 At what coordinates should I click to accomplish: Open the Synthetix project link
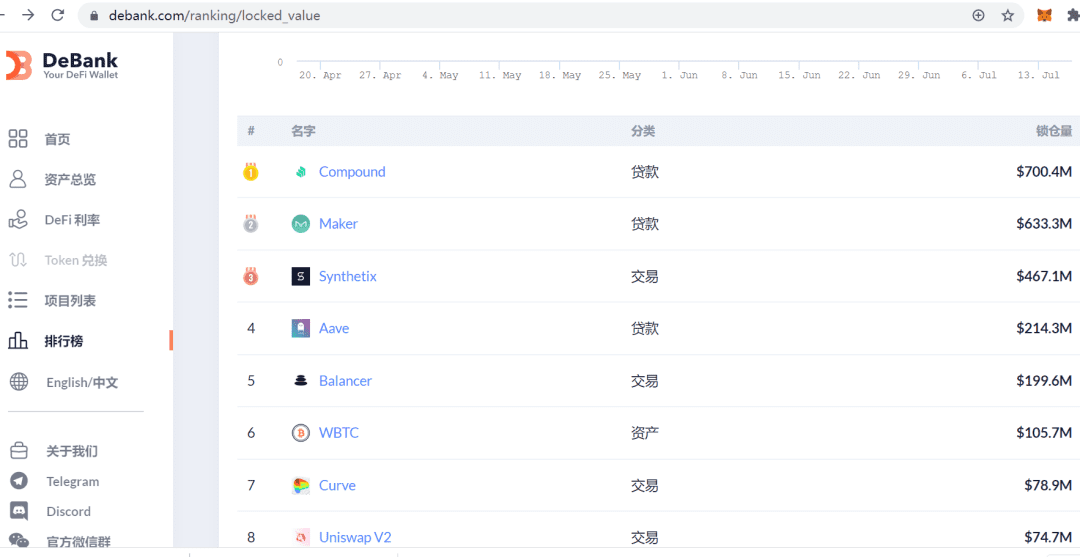coord(348,277)
